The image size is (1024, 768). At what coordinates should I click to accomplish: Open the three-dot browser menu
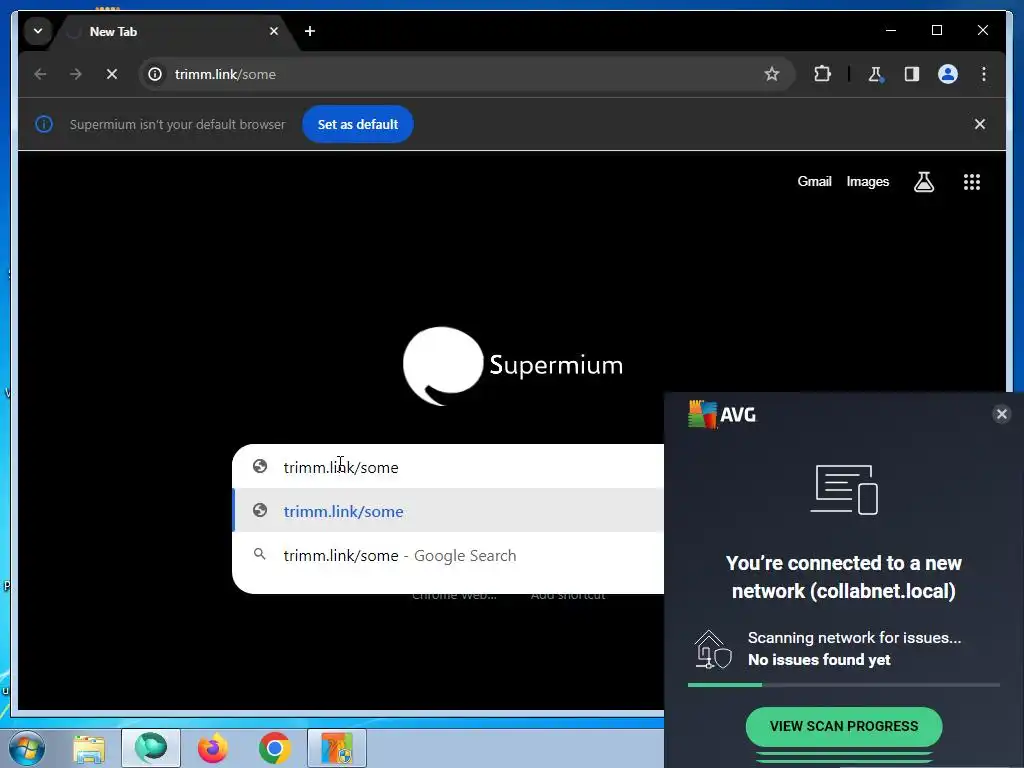pyautogui.click(x=984, y=74)
